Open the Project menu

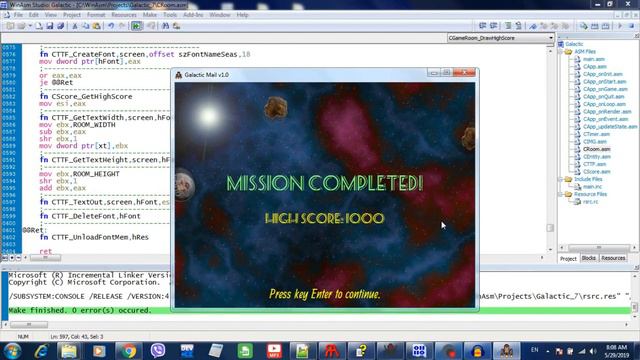point(72,15)
